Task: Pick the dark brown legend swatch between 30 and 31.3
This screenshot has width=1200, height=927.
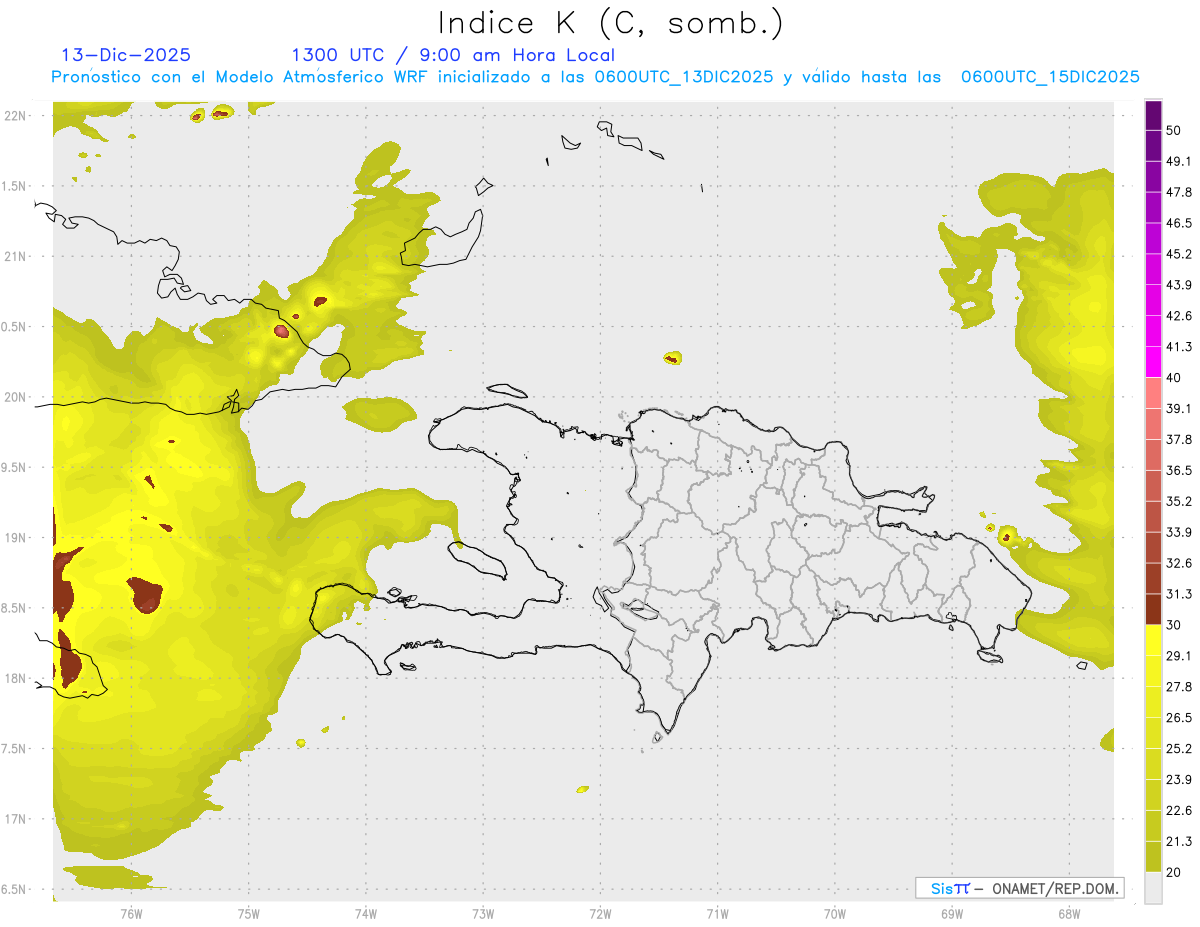Action: pyautogui.click(x=1153, y=610)
